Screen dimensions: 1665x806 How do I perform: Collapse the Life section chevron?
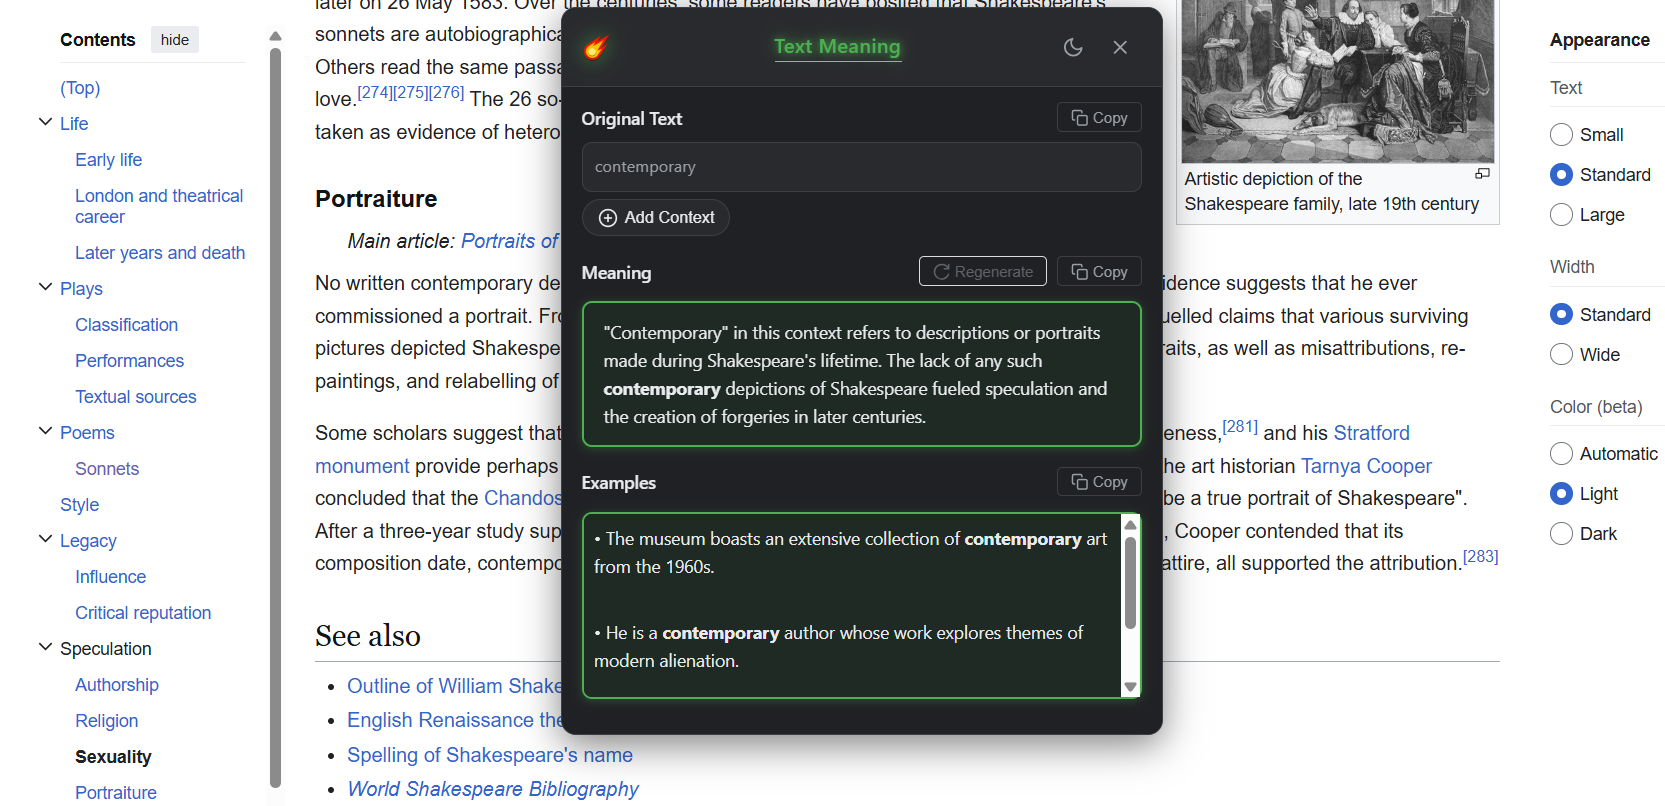coord(45,122)
